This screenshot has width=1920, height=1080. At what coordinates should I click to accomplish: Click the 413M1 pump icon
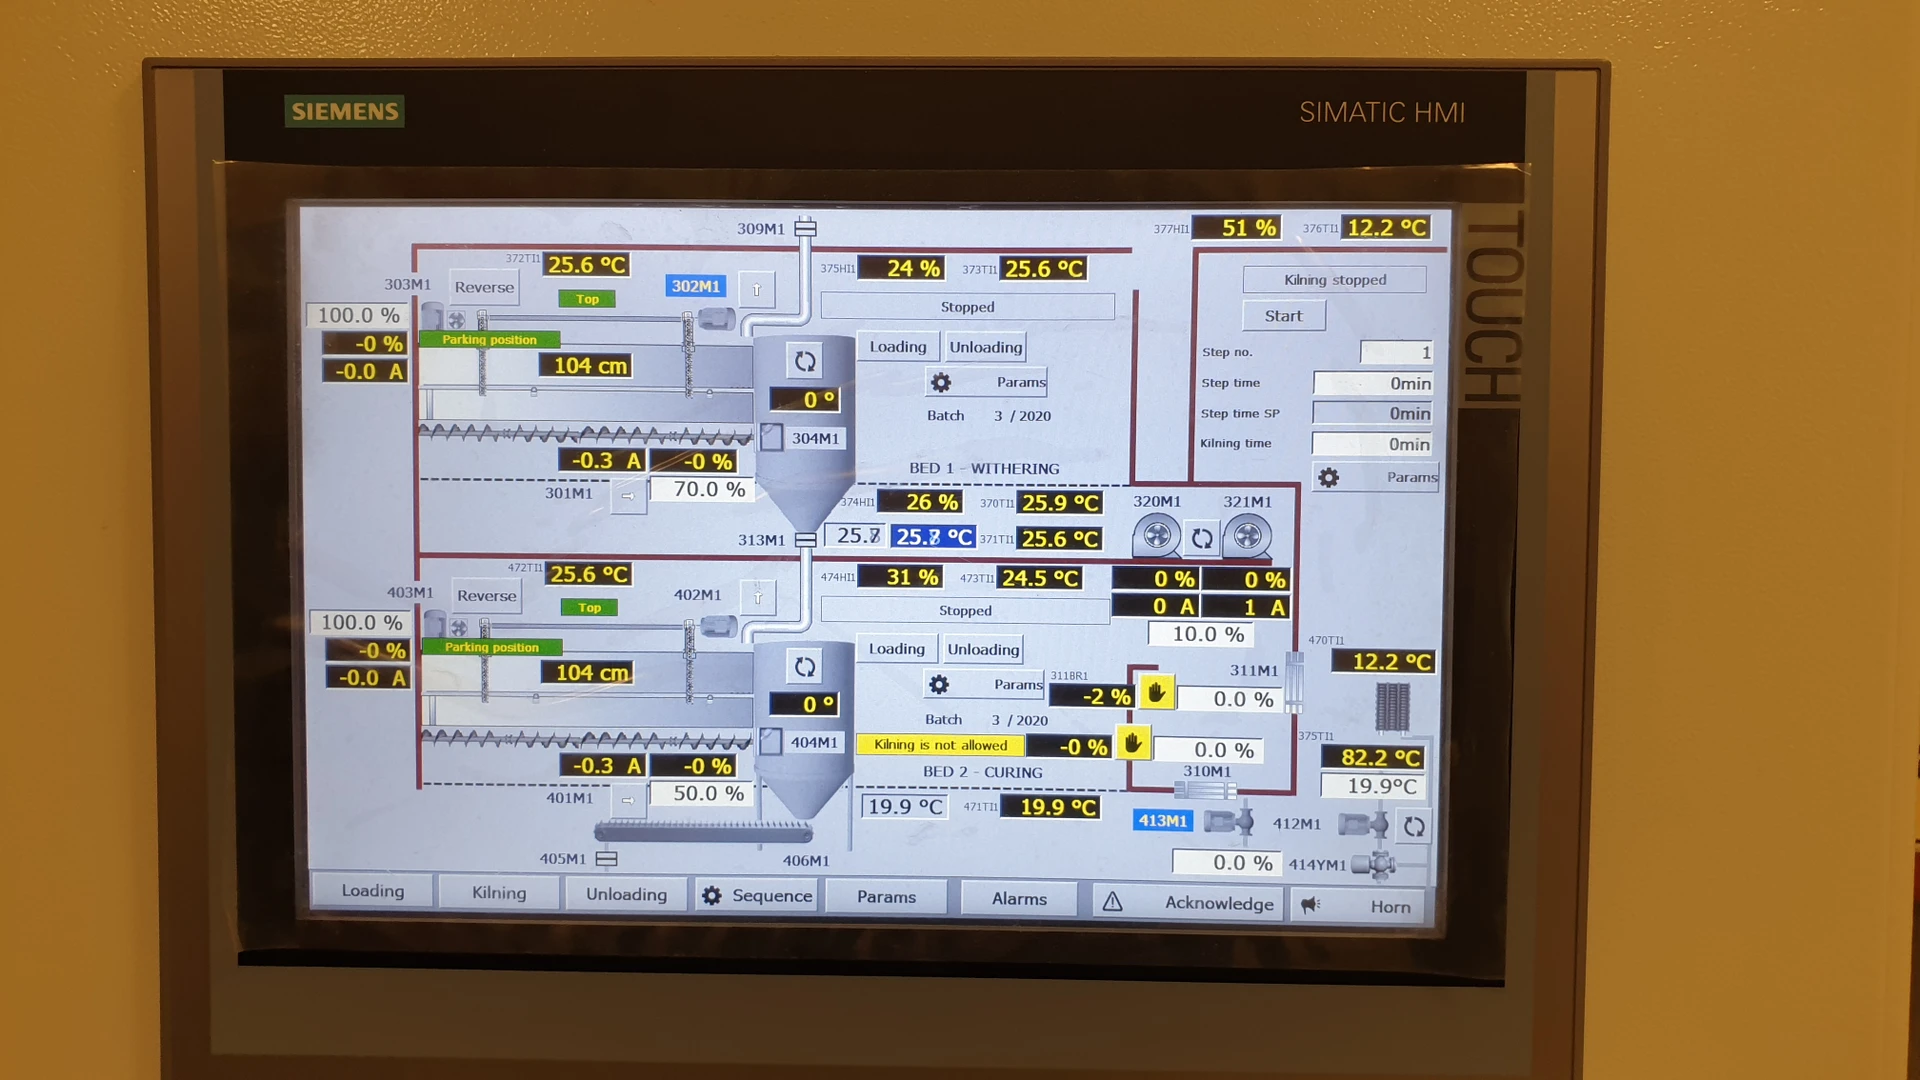1228,822
